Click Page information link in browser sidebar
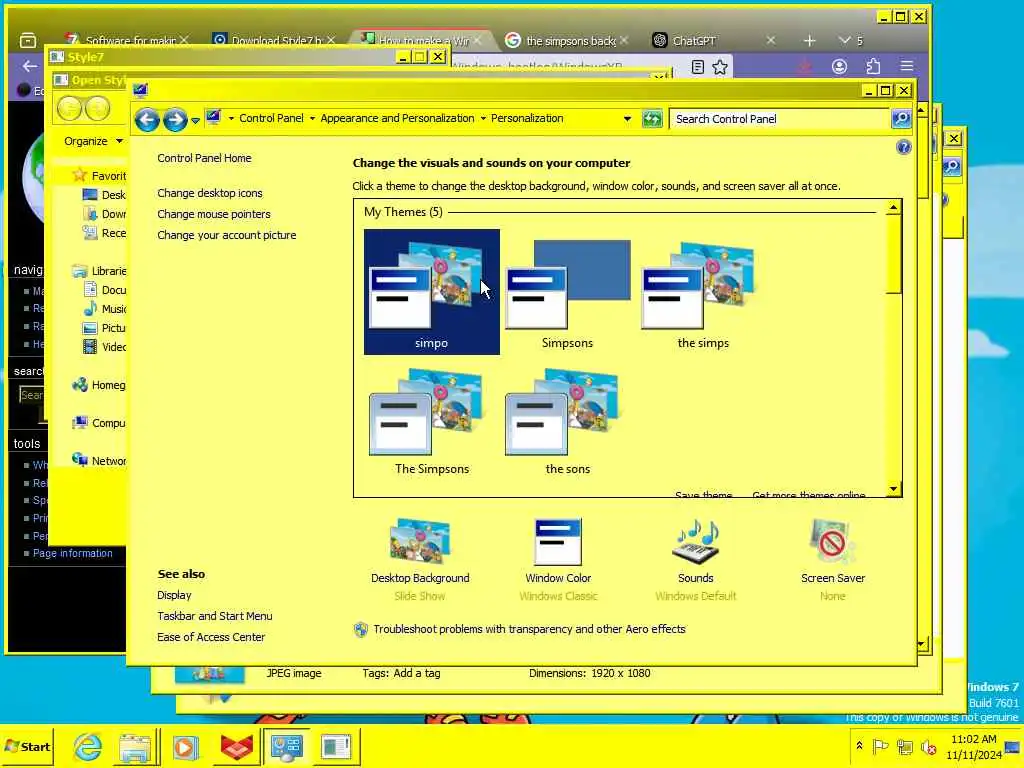Image resolution: width=1024 pixels, height=768 pixels. [72, 553]
